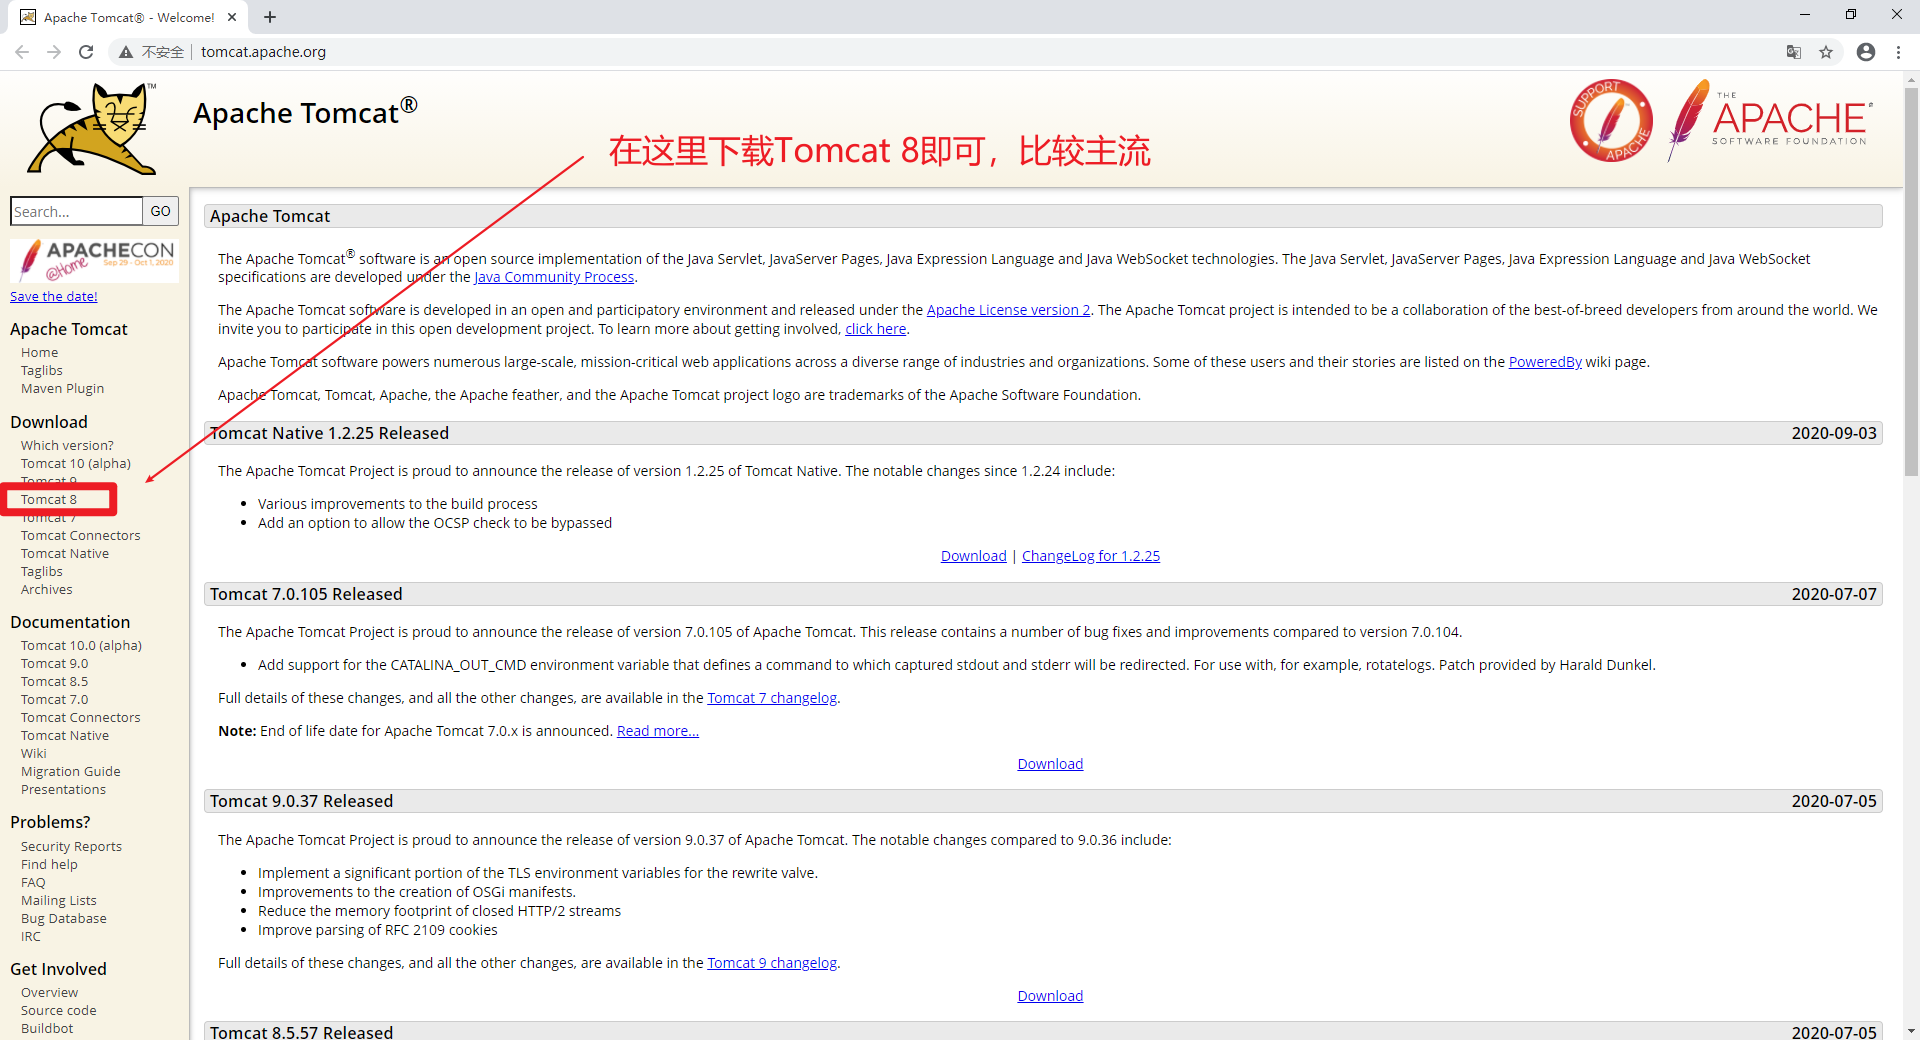The height and width of the screenshot is (1040, 1920).
Task: Open Taglibs under Apache Tomcat section
Action: tap(41, 370)
